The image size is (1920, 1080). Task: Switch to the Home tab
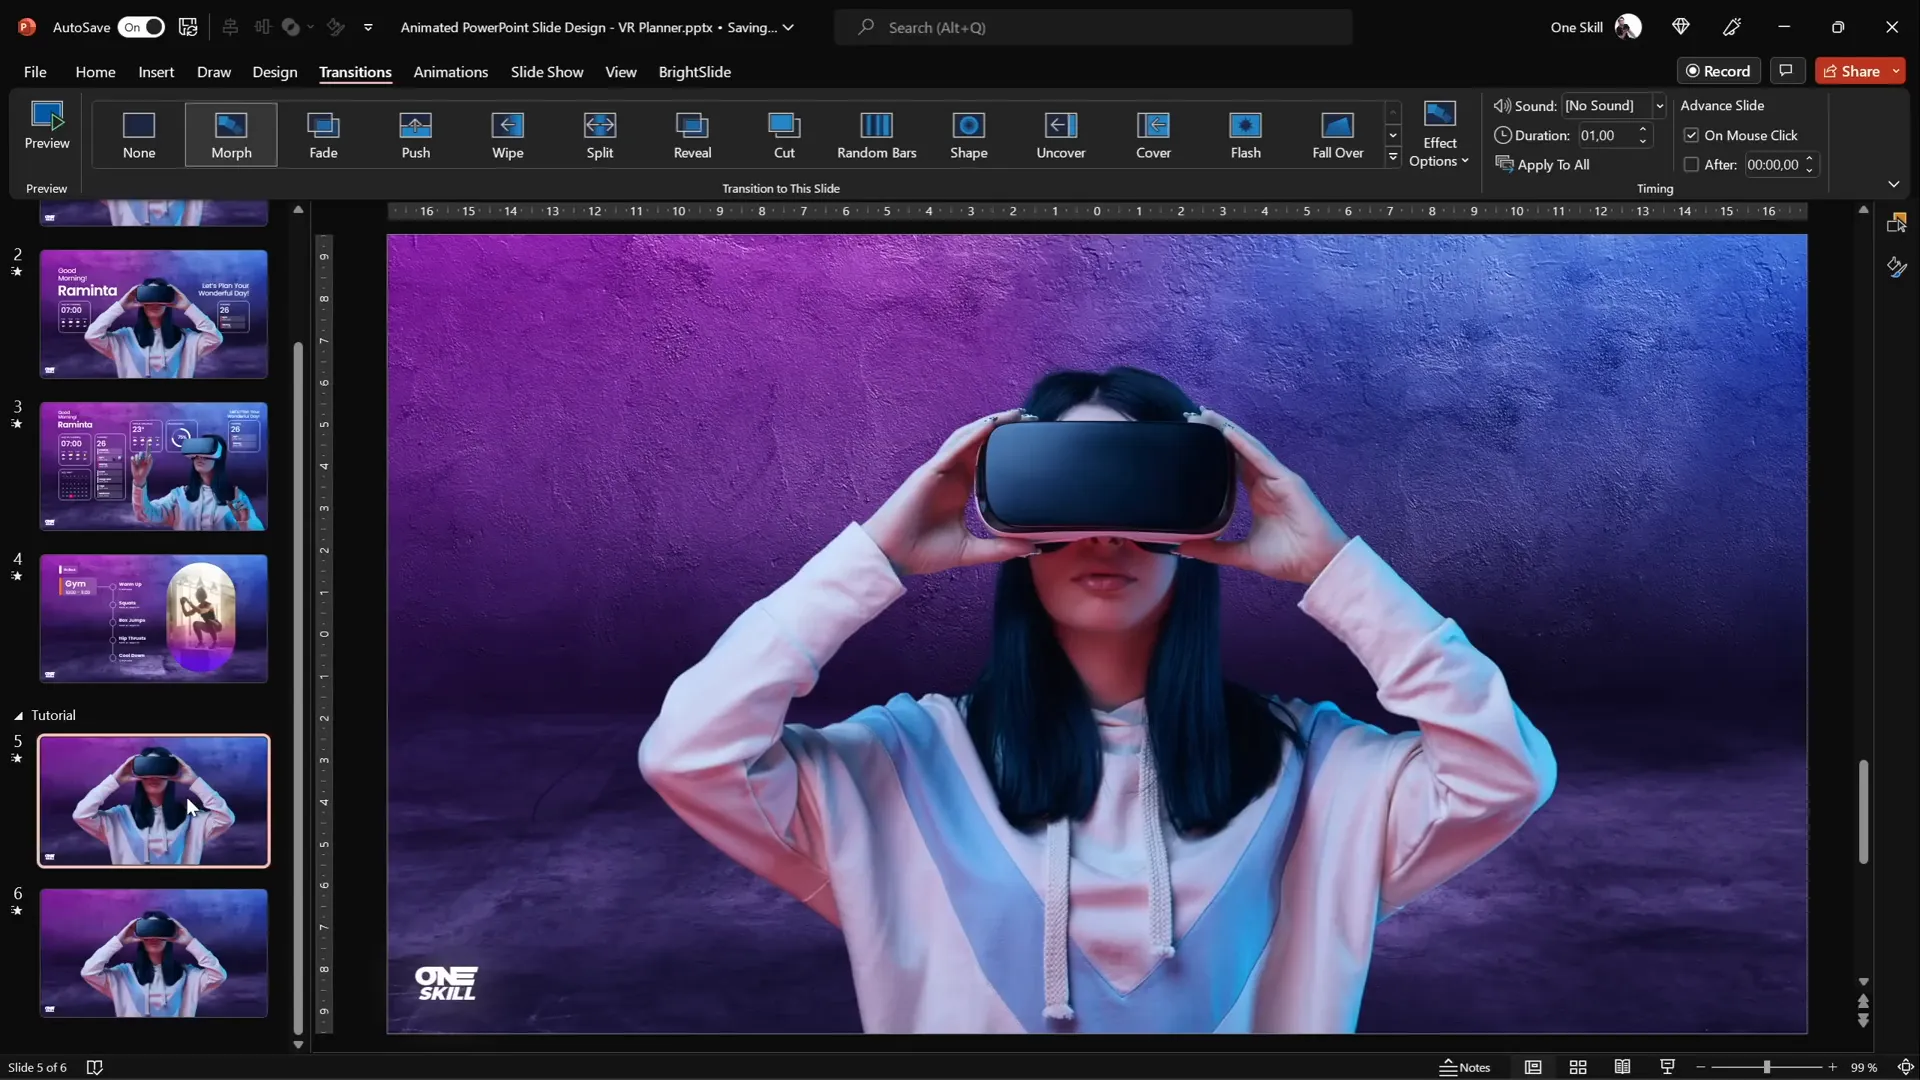(x=95, y=72)
